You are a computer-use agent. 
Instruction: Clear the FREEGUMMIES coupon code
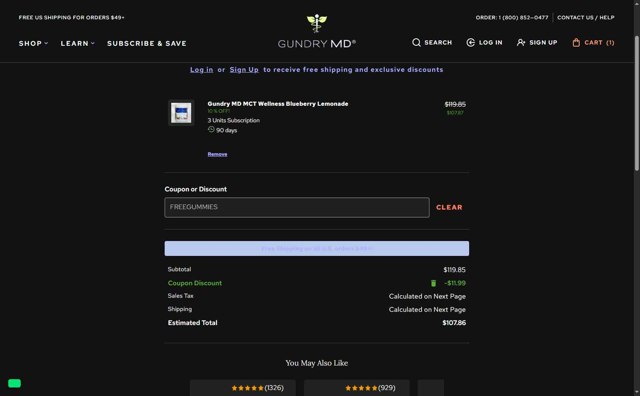449,207
